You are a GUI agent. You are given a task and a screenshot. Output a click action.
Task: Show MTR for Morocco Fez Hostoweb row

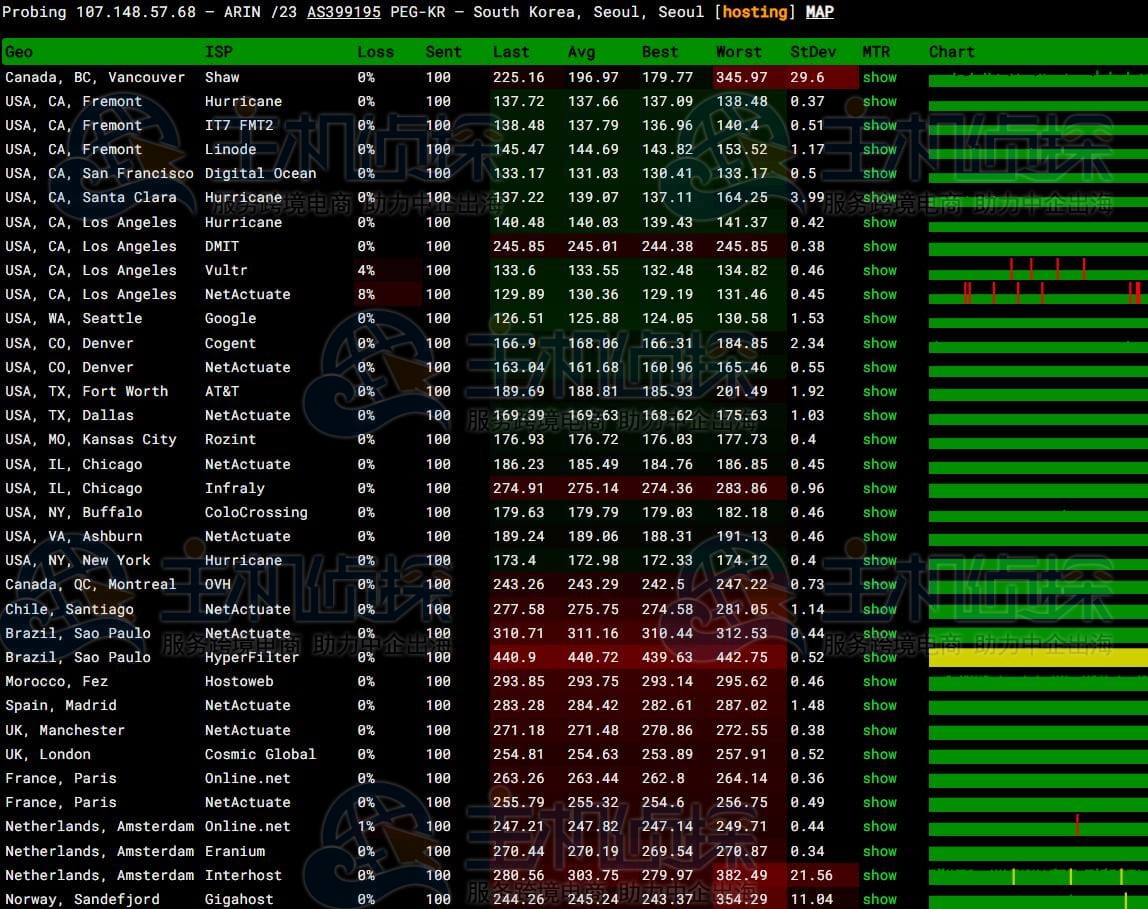click(879, 681)
